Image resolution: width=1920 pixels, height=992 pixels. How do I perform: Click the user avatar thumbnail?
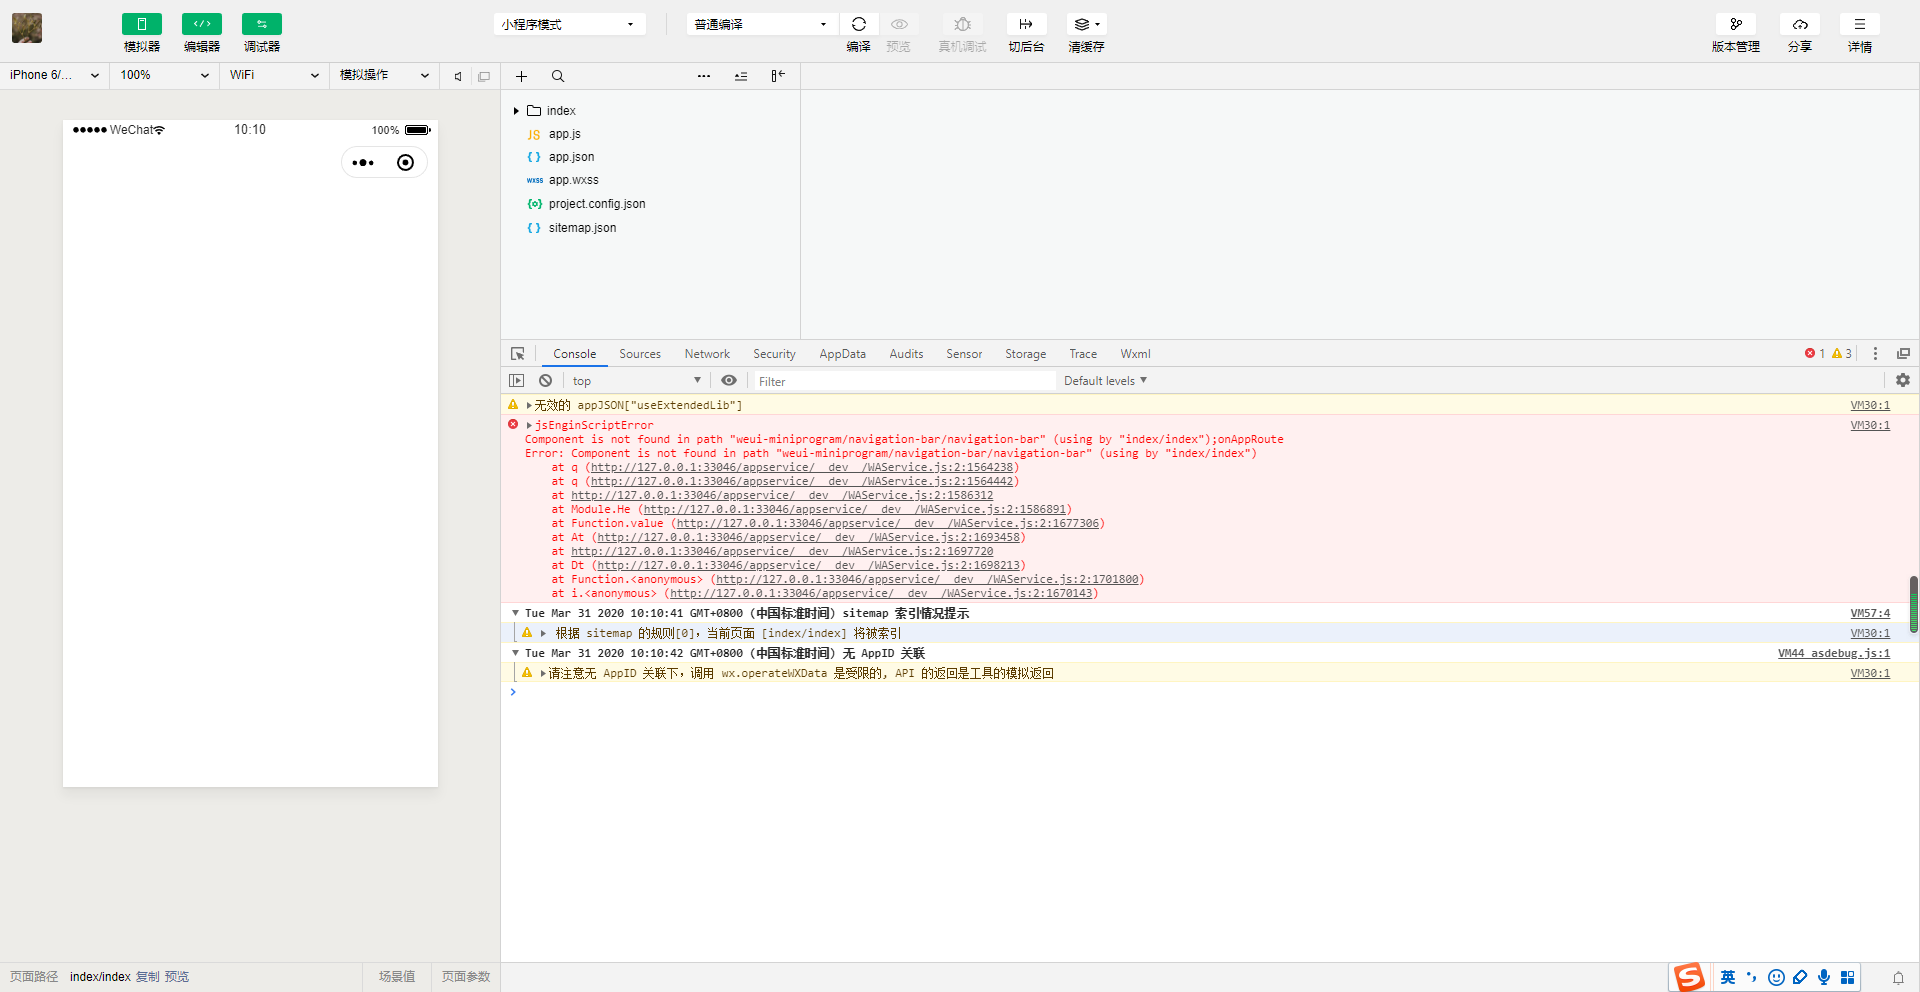pyautogui.click(x=27, y=28)
